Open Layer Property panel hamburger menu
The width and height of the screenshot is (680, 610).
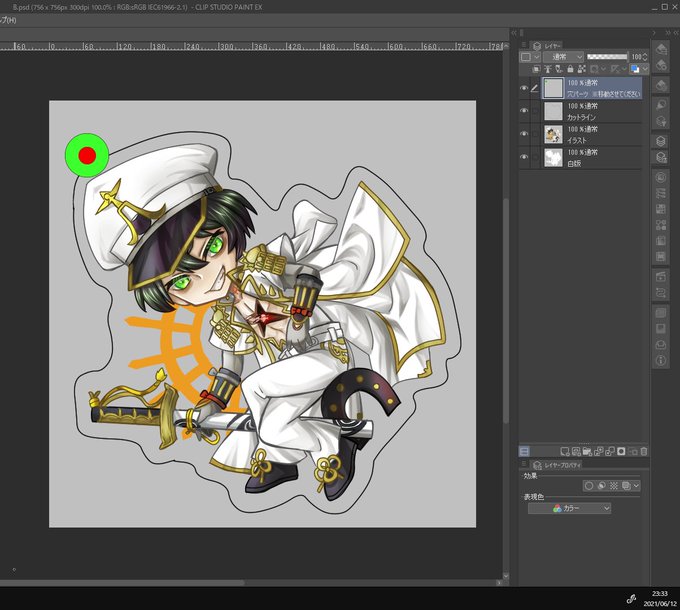524,464
